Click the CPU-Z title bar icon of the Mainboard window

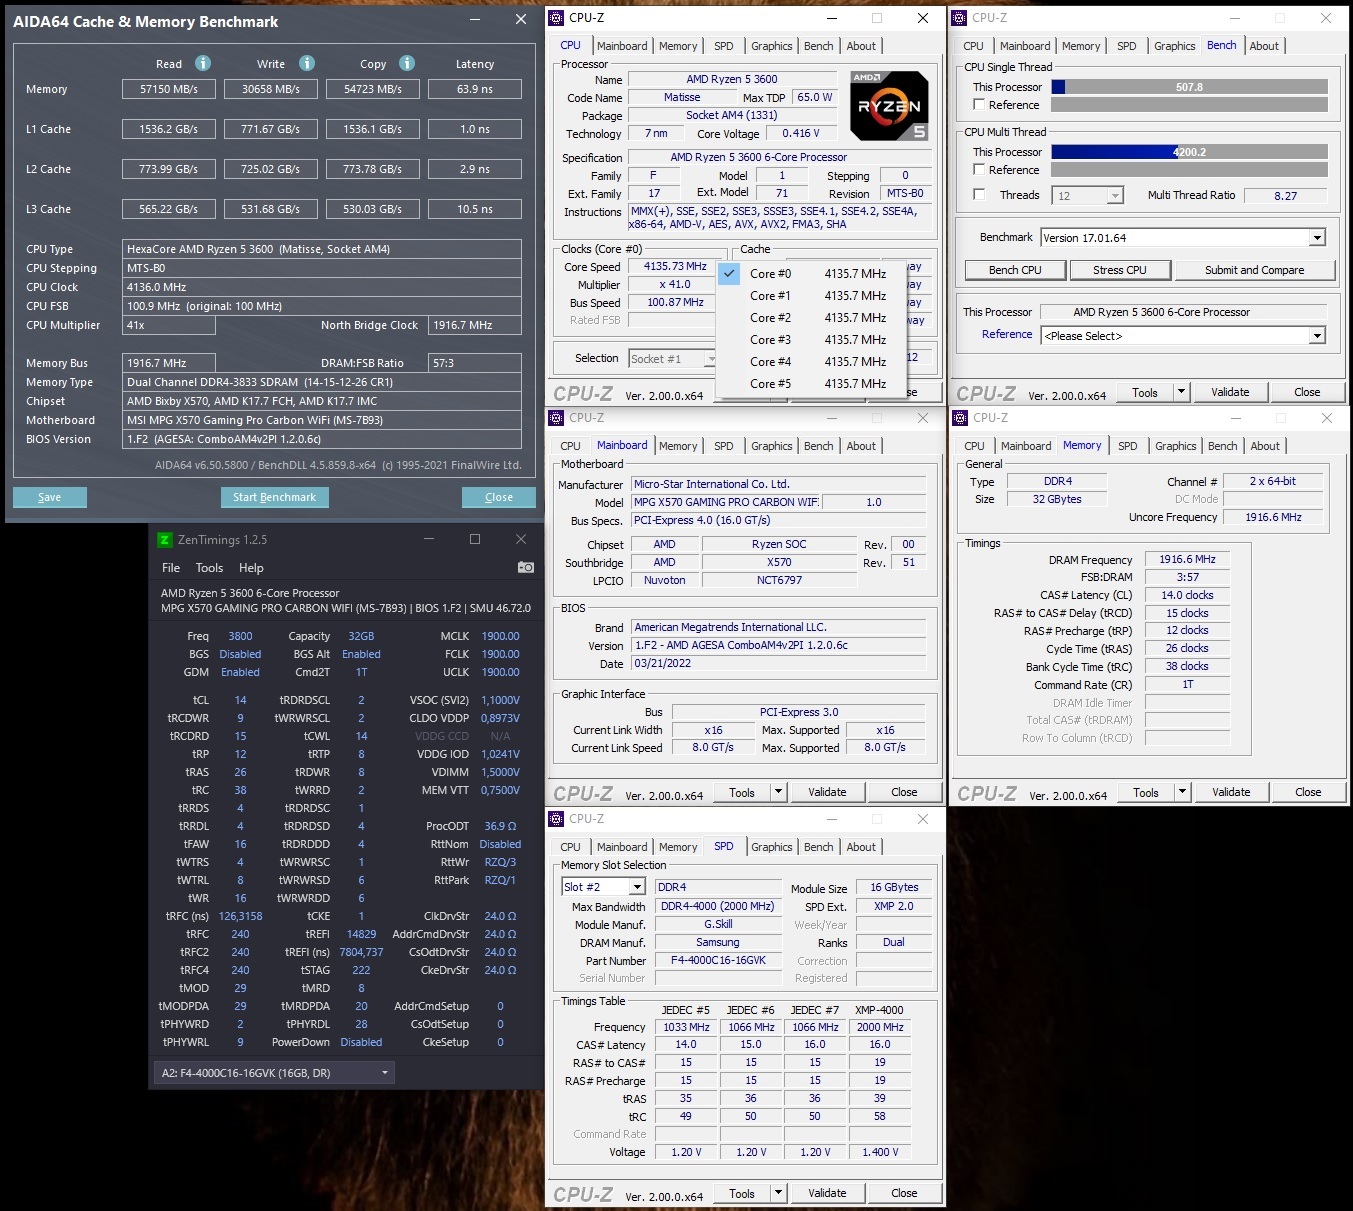(557, 418)
